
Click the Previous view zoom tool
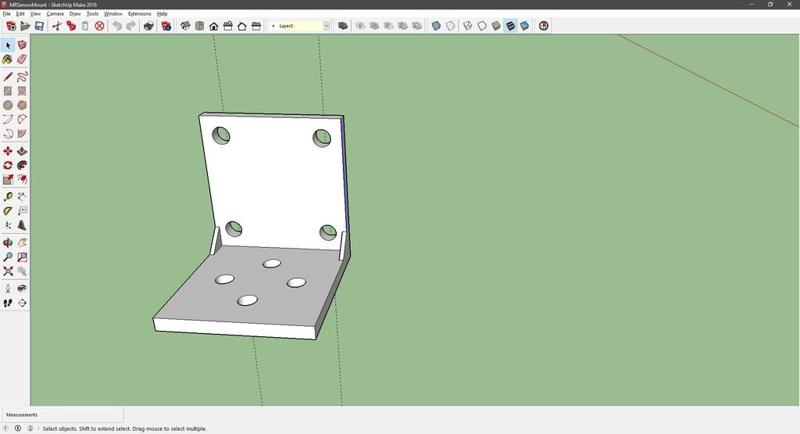[x=22, y=271]
